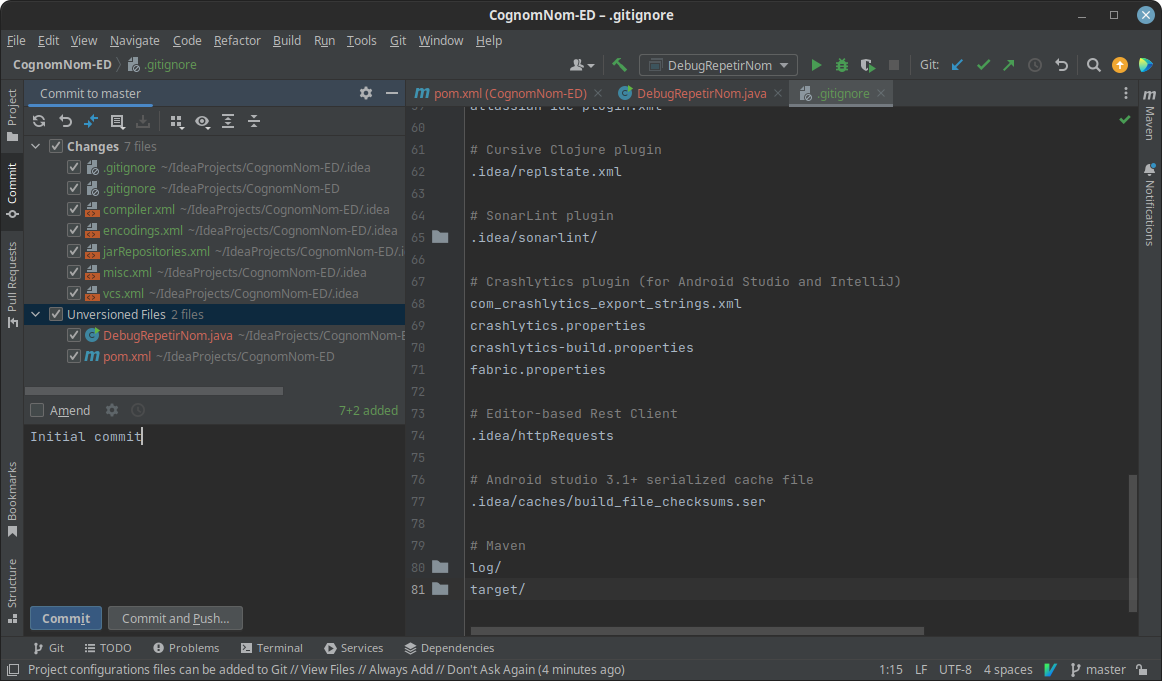Open the user account icon dropdown

point(582,65)
